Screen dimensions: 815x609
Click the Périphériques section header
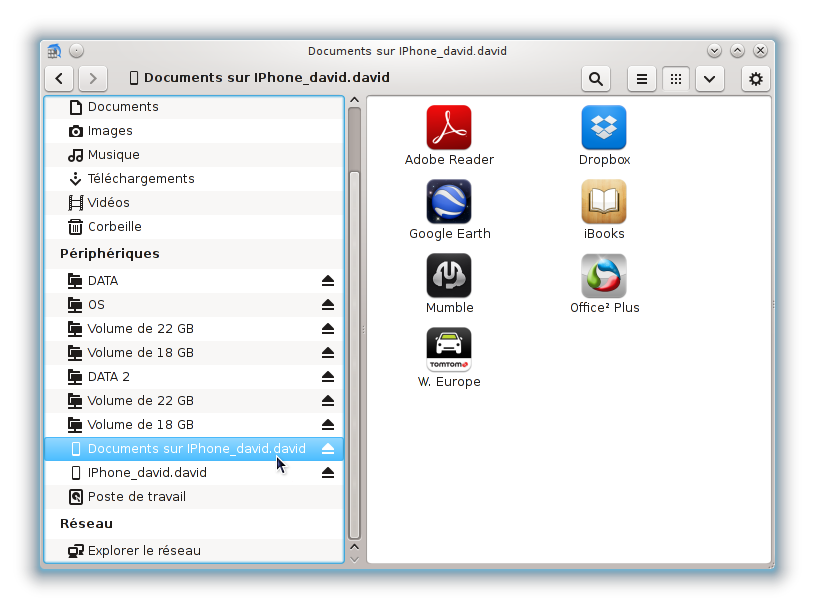point(110,254)
